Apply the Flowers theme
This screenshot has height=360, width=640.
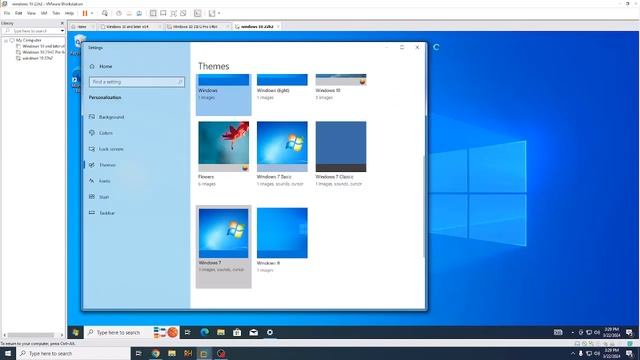(x=223, y=154)
